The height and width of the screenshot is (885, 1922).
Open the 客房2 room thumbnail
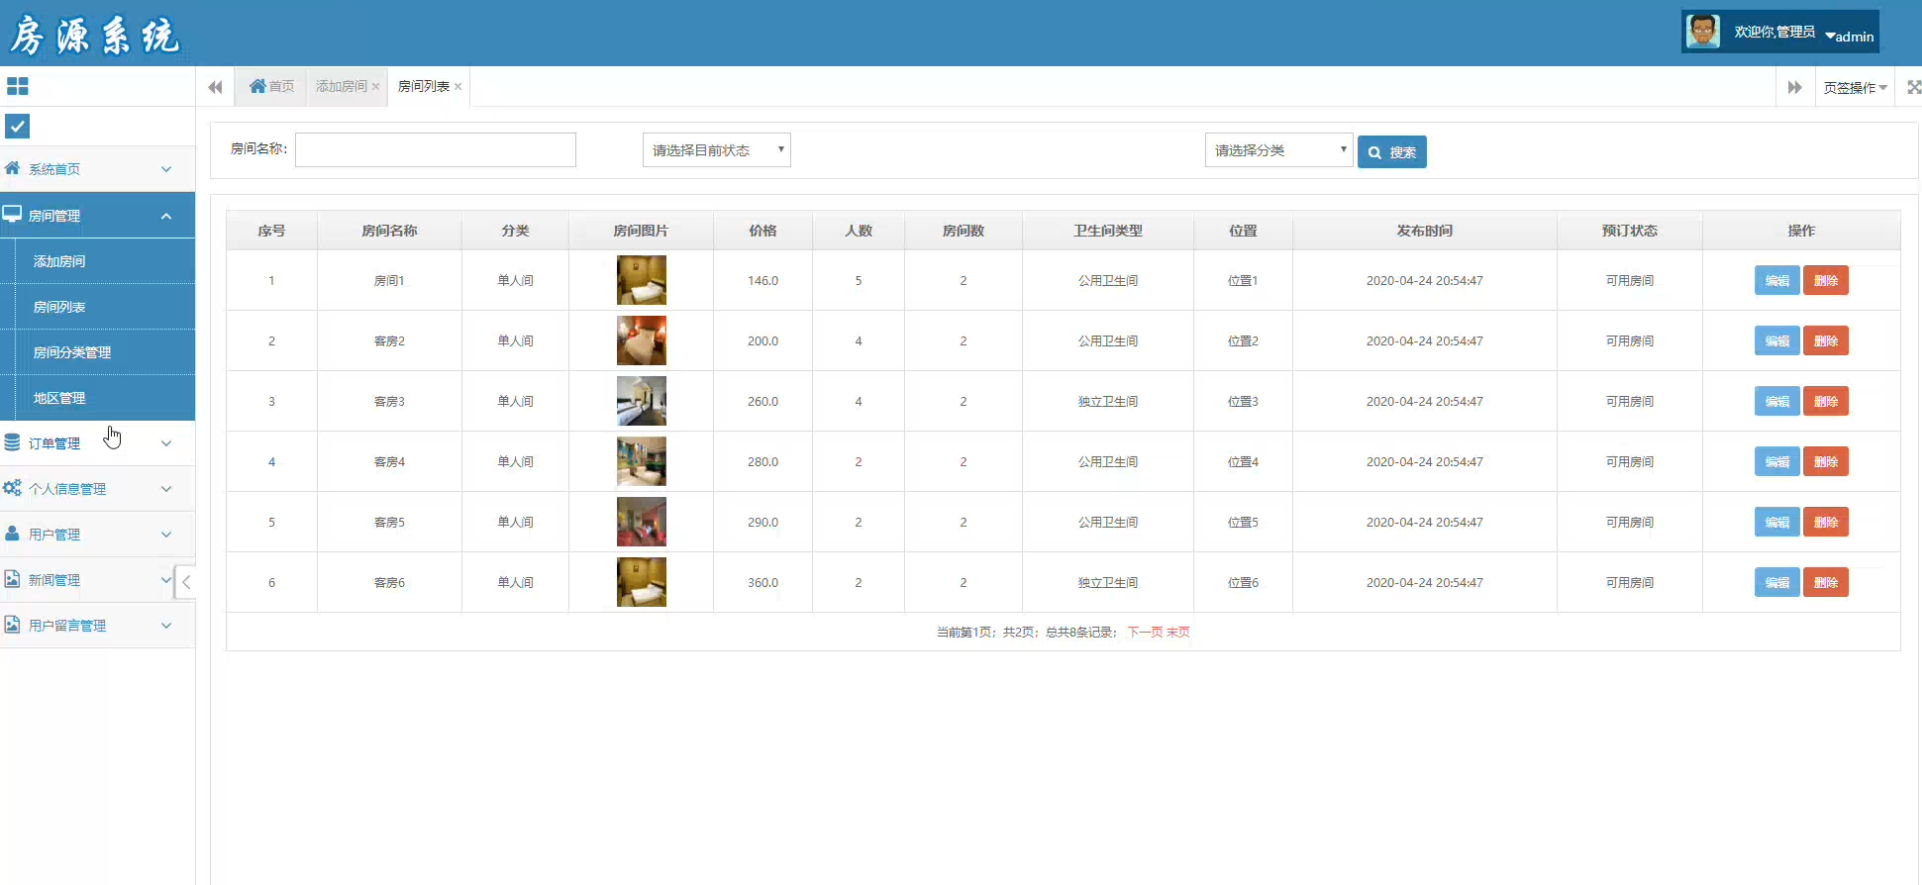tap(641, 341)
